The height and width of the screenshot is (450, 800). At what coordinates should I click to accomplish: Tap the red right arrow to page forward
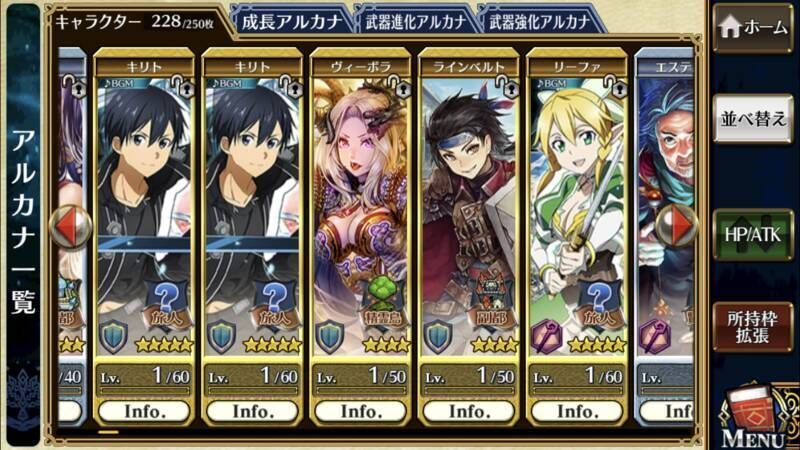(677, 225)
